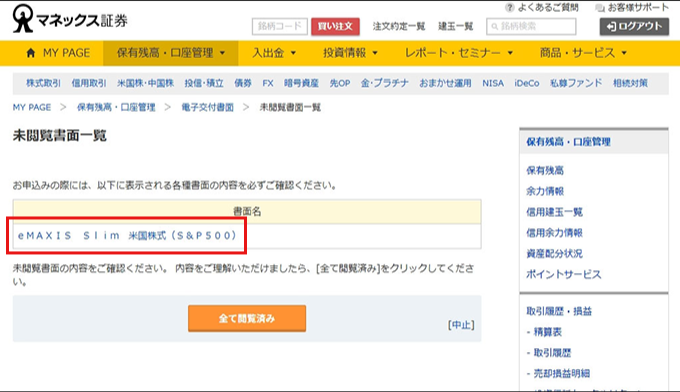Open the お客様サポート link

pos(638,7)
